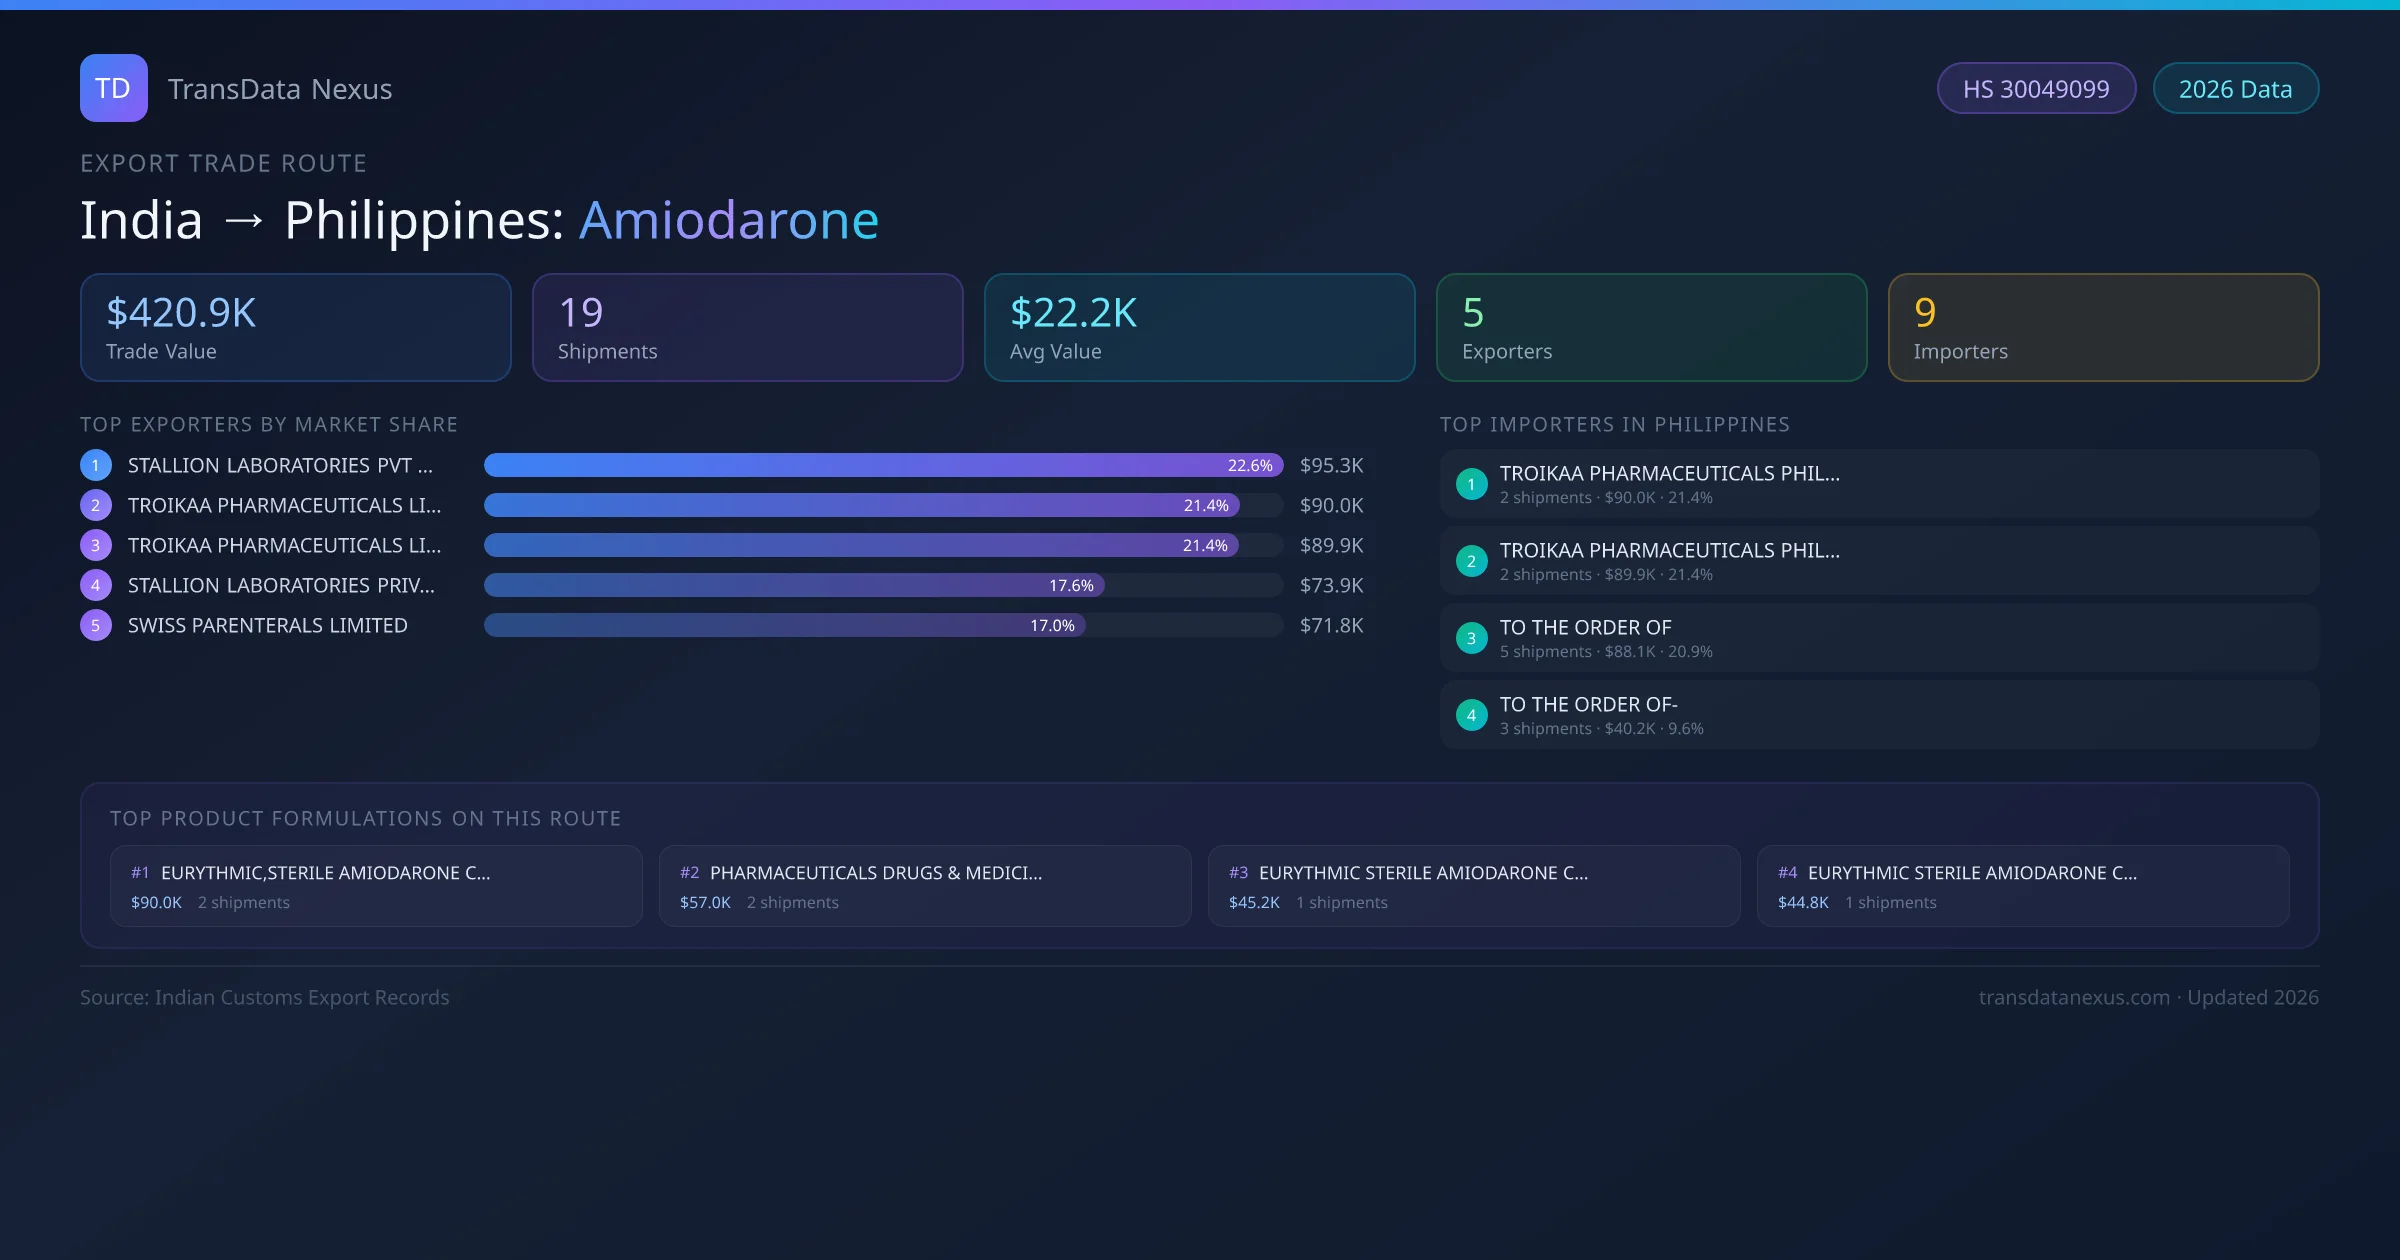Click the 17.0% Swiss Parenterals share bar
The width and height of the screenshot is (2400, 1260).
(784, 625)
